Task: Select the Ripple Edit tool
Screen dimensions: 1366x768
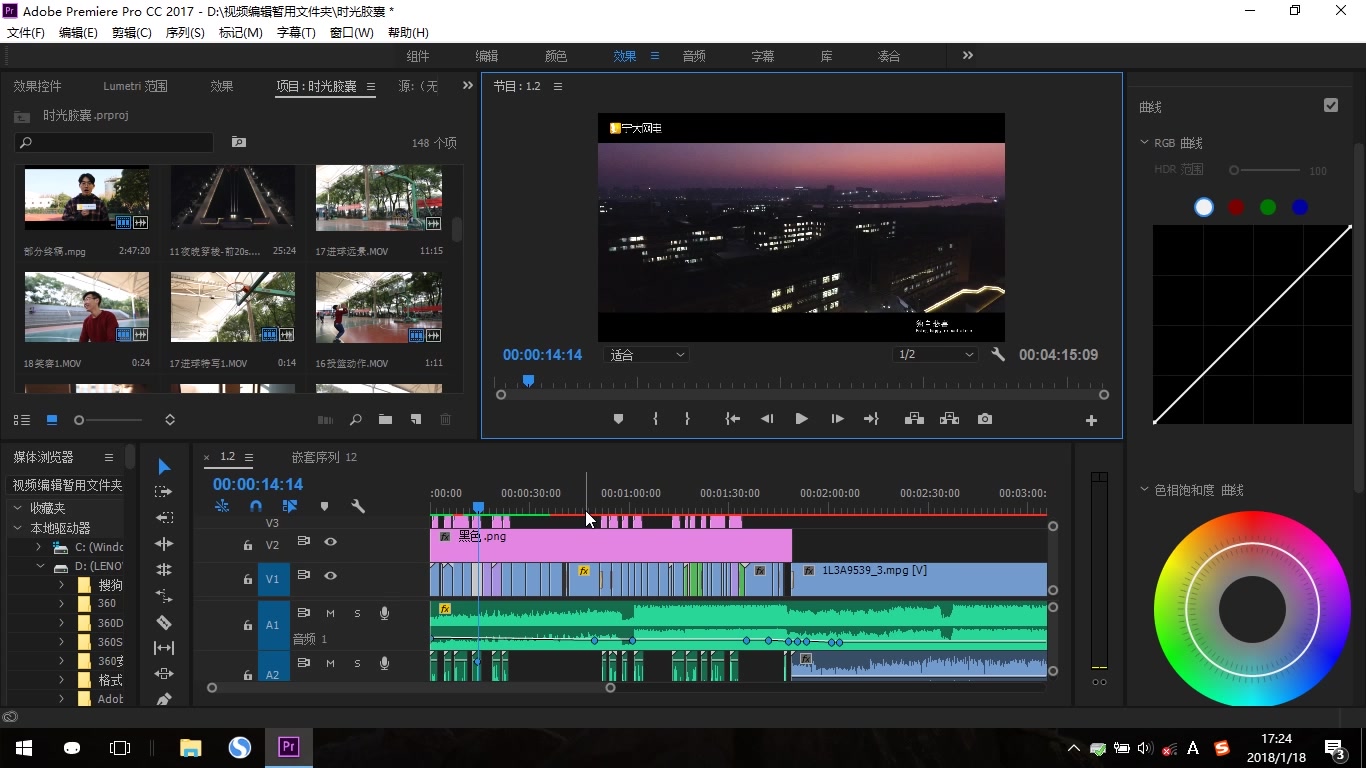Action: point(164,544)
